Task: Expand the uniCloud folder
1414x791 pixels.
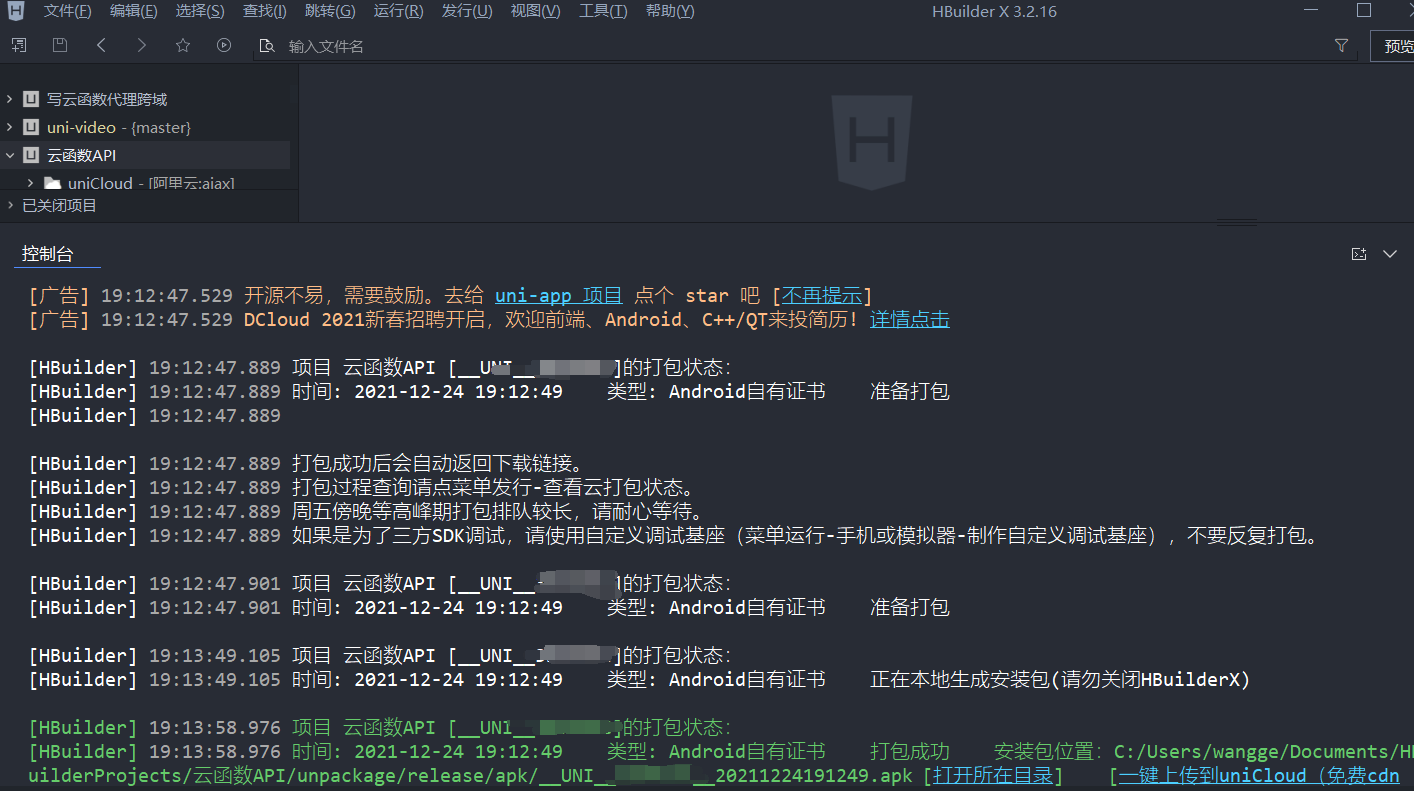Action: point(30,183)
